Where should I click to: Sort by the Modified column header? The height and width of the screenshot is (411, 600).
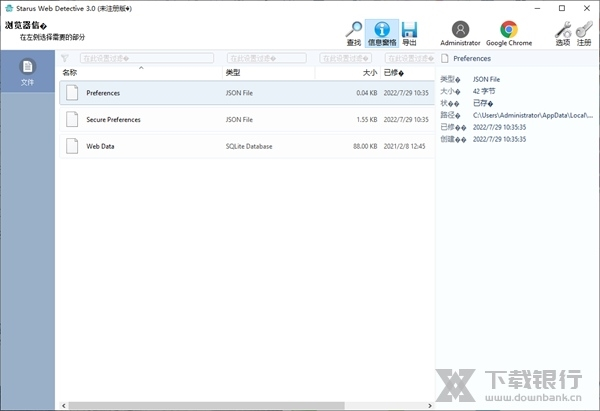(408, 72)
